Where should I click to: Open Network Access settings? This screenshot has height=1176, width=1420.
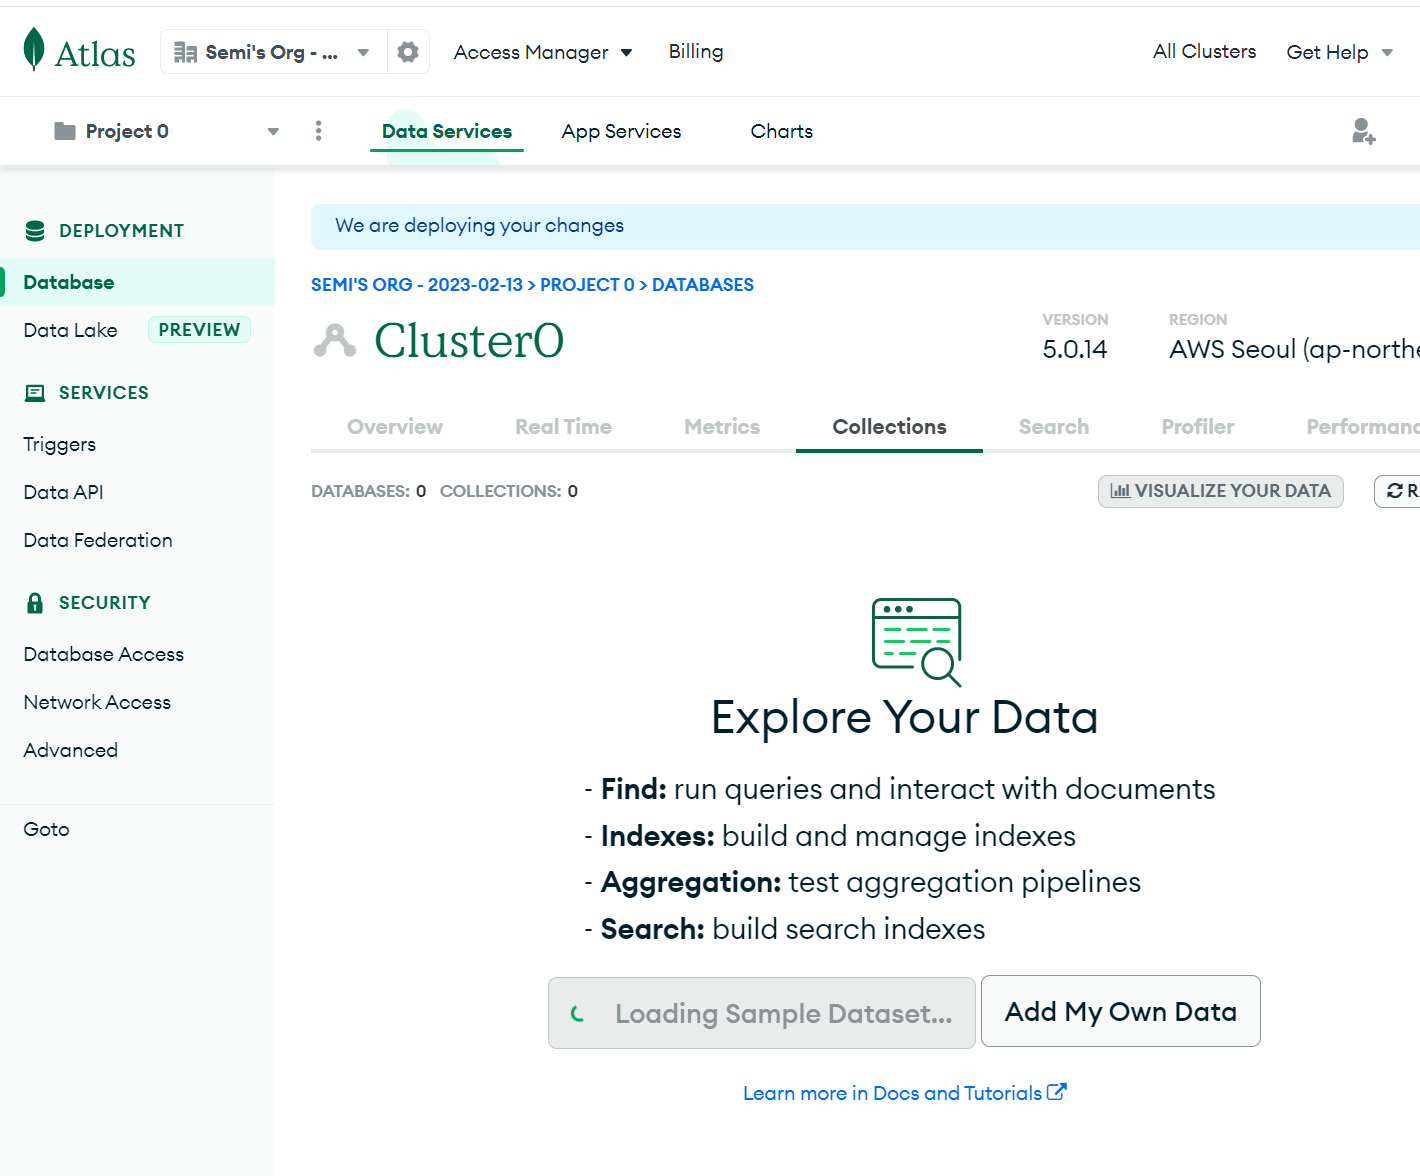pyautogui.click(x=97, y=702)
